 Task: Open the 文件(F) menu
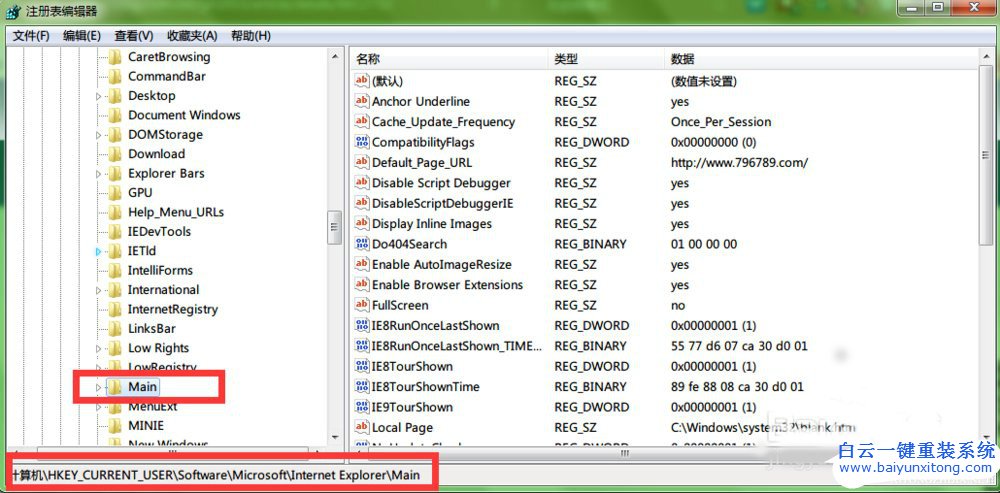click(x=31, y=36)
